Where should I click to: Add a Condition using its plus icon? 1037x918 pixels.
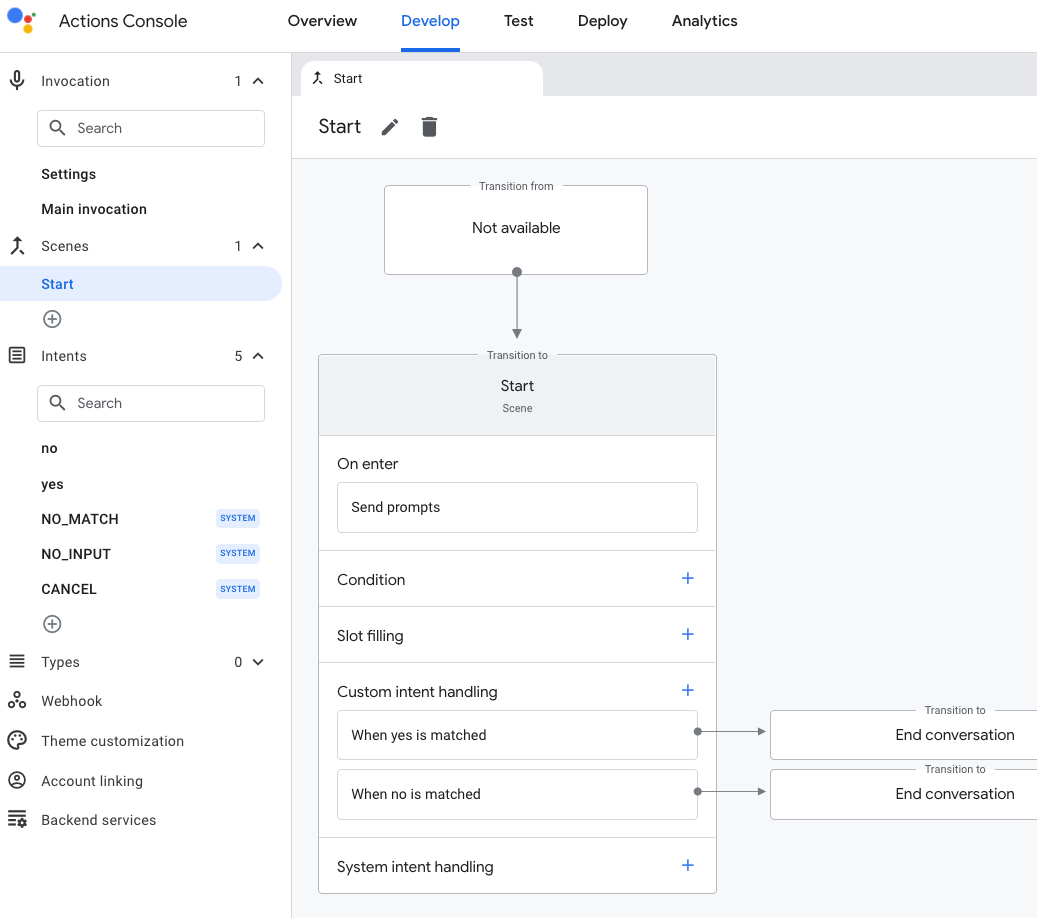pyautogui.click(x=687, y=579)
